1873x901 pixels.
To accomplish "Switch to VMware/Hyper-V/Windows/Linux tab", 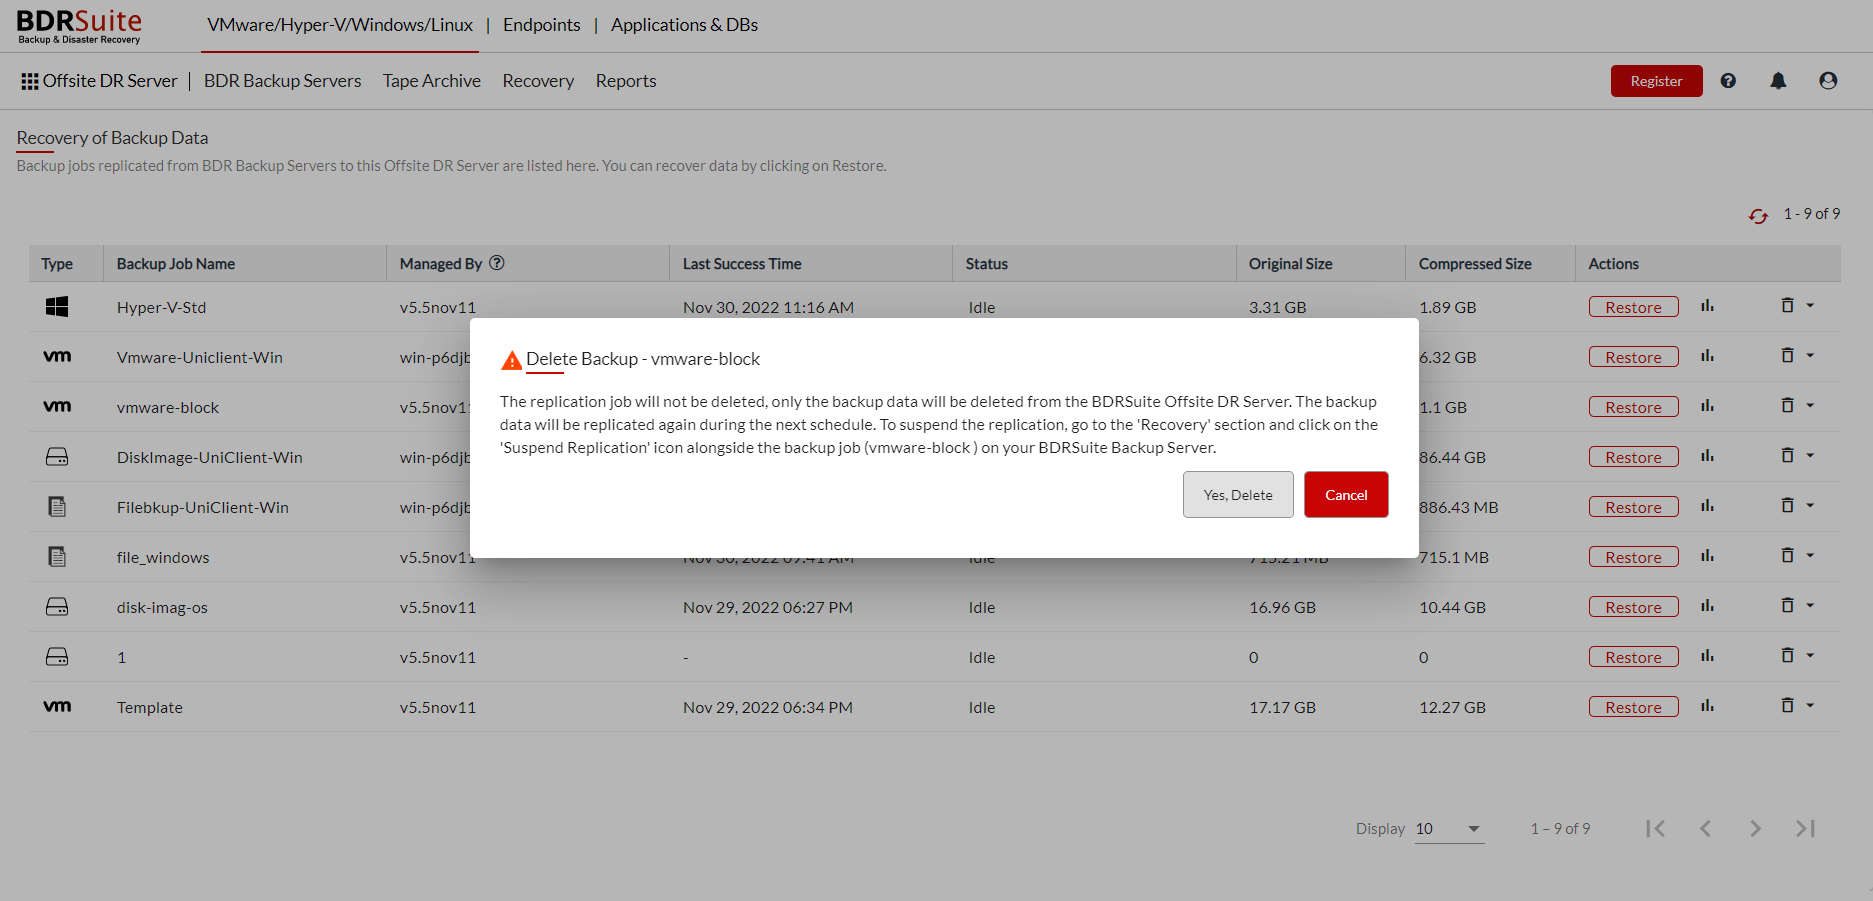I will tap(340, 25).
